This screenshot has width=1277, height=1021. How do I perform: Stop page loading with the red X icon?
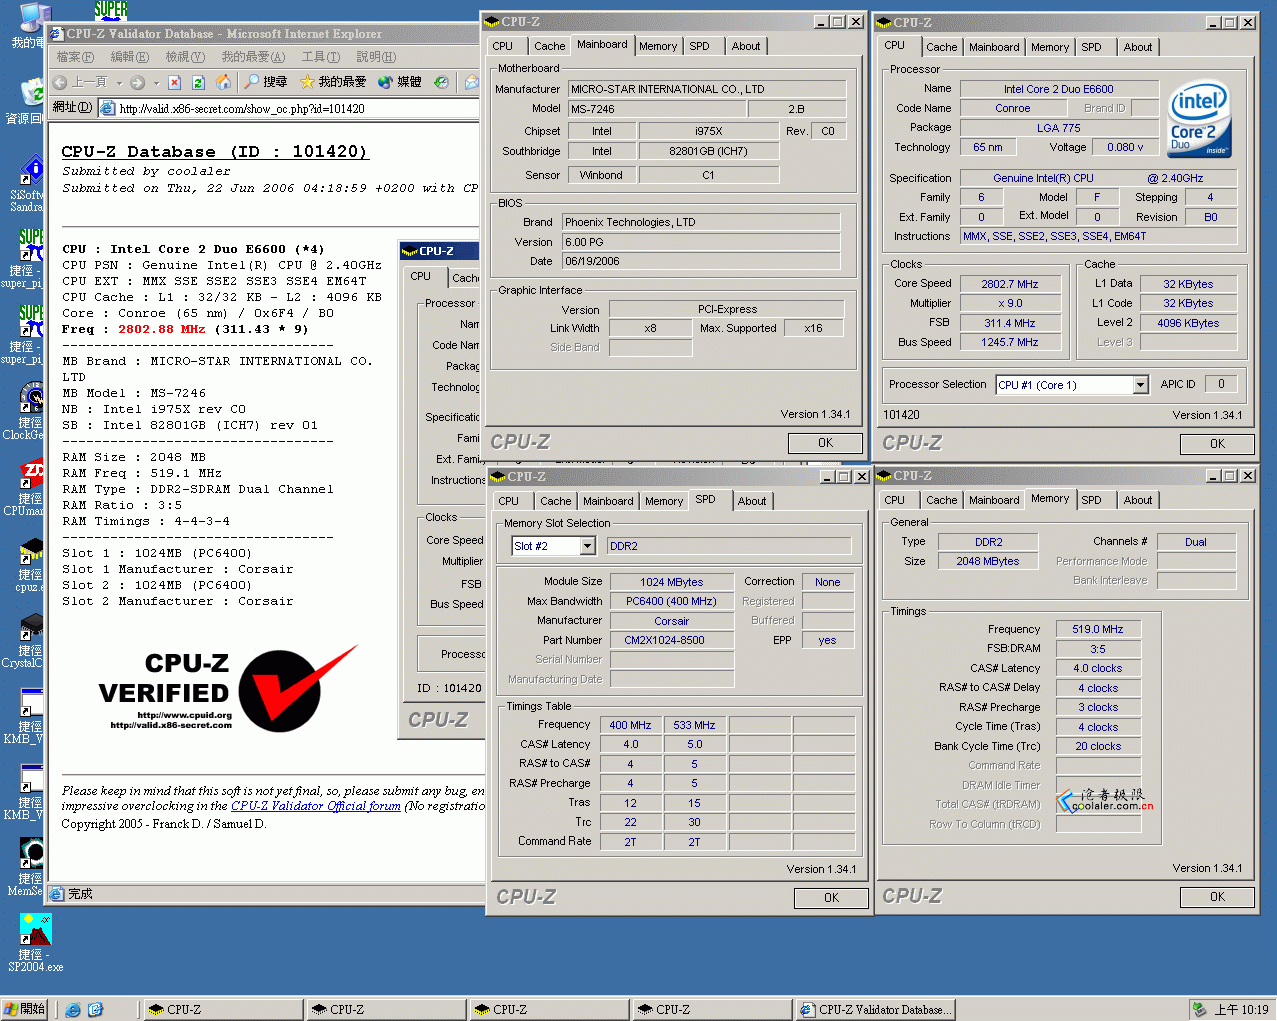(174, 82)
